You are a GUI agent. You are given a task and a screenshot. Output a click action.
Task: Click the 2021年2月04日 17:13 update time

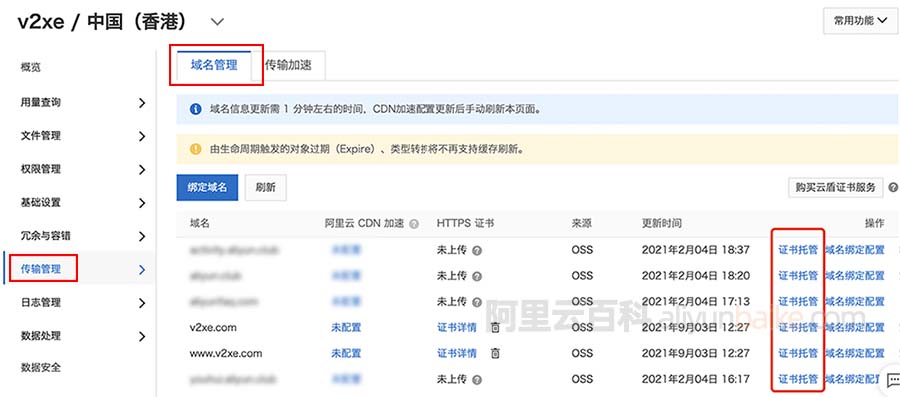tap(696, 302)
